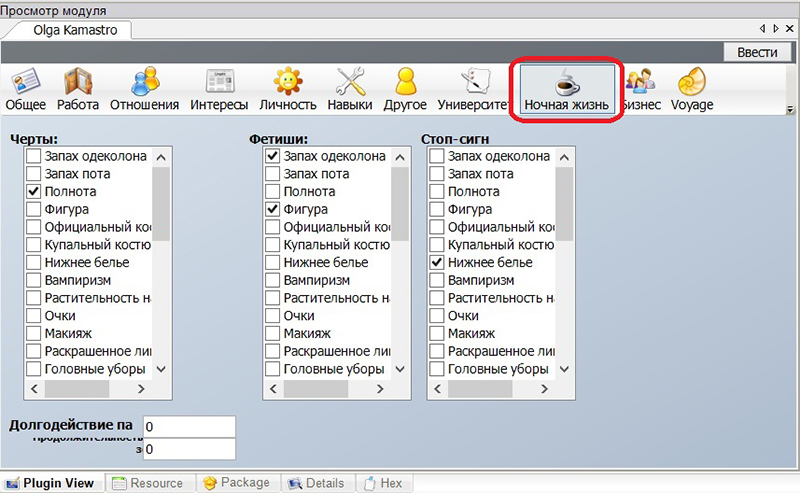
Task: Open the Voyage shell icon
Action: coord(692,82)
